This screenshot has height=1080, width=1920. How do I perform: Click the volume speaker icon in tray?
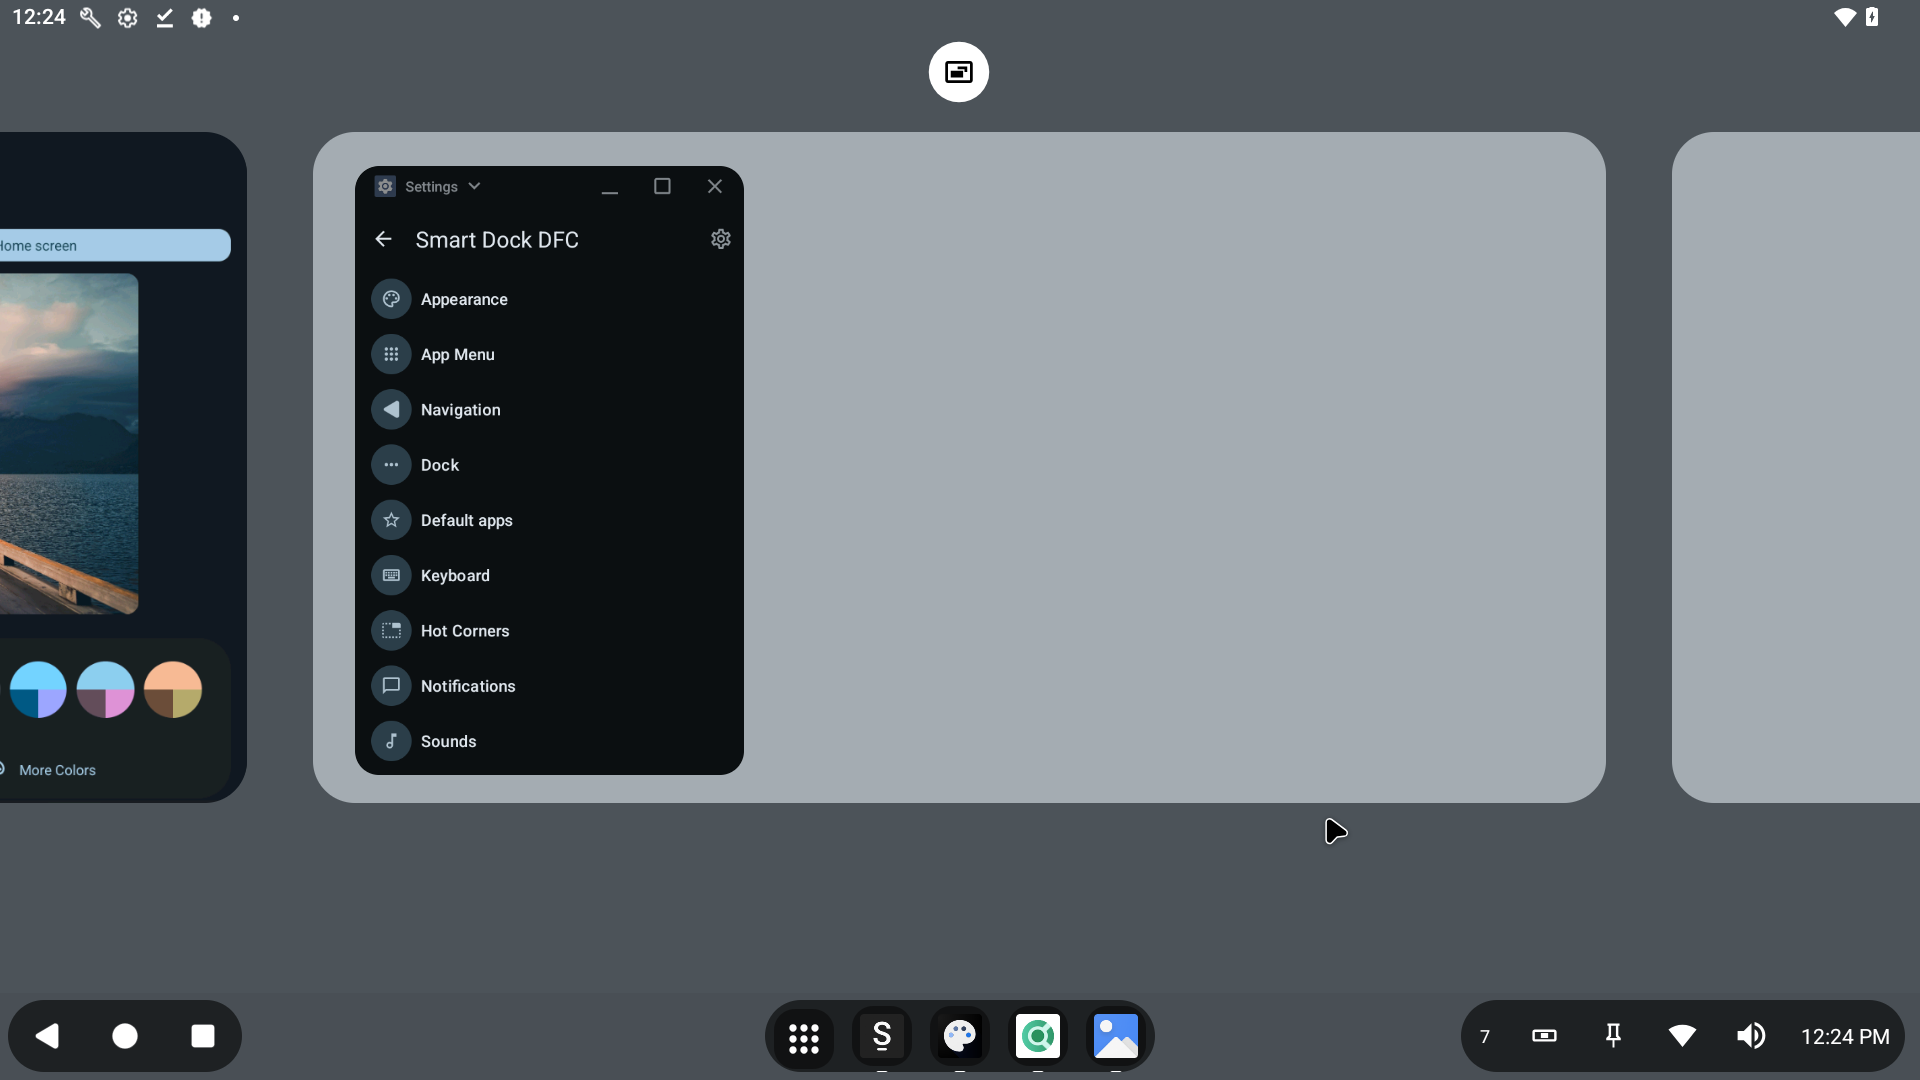click(x=1750, y=1036)
